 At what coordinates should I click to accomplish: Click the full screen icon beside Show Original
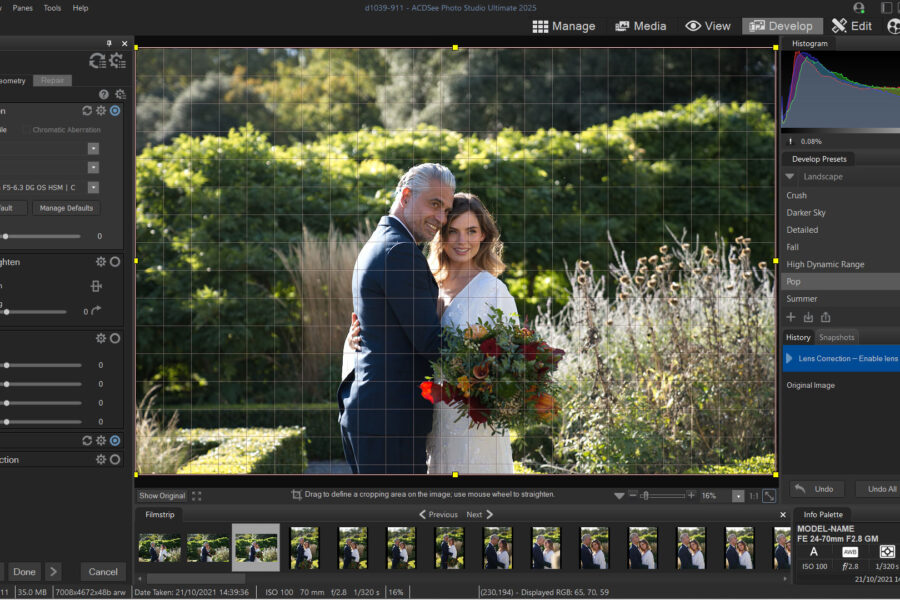(x=197, y=496)
